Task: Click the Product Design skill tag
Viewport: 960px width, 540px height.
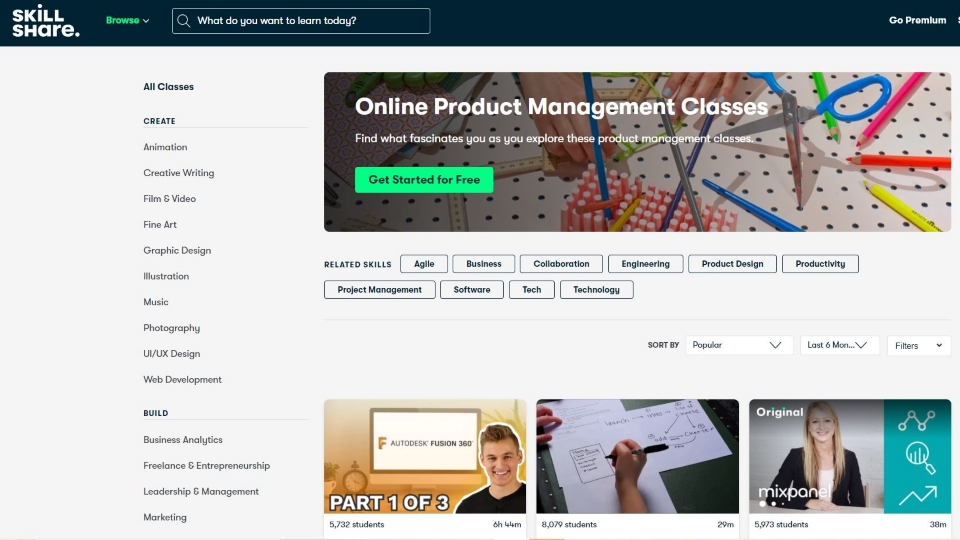Action: 732,264
